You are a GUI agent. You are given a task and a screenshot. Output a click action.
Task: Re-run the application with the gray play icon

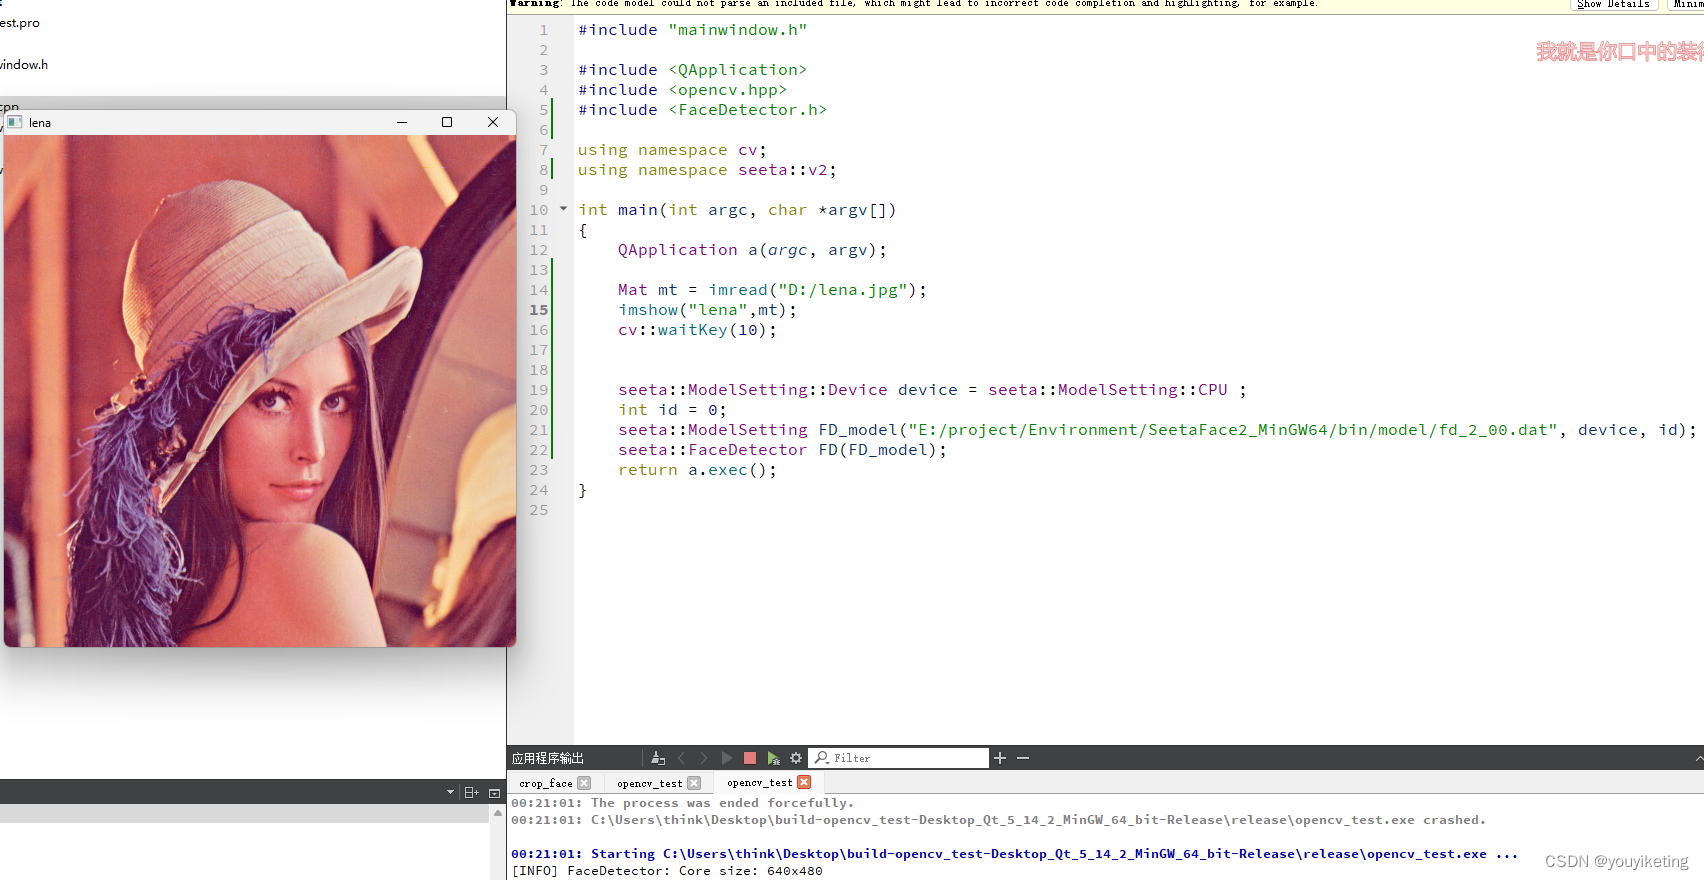click(727, 758)
